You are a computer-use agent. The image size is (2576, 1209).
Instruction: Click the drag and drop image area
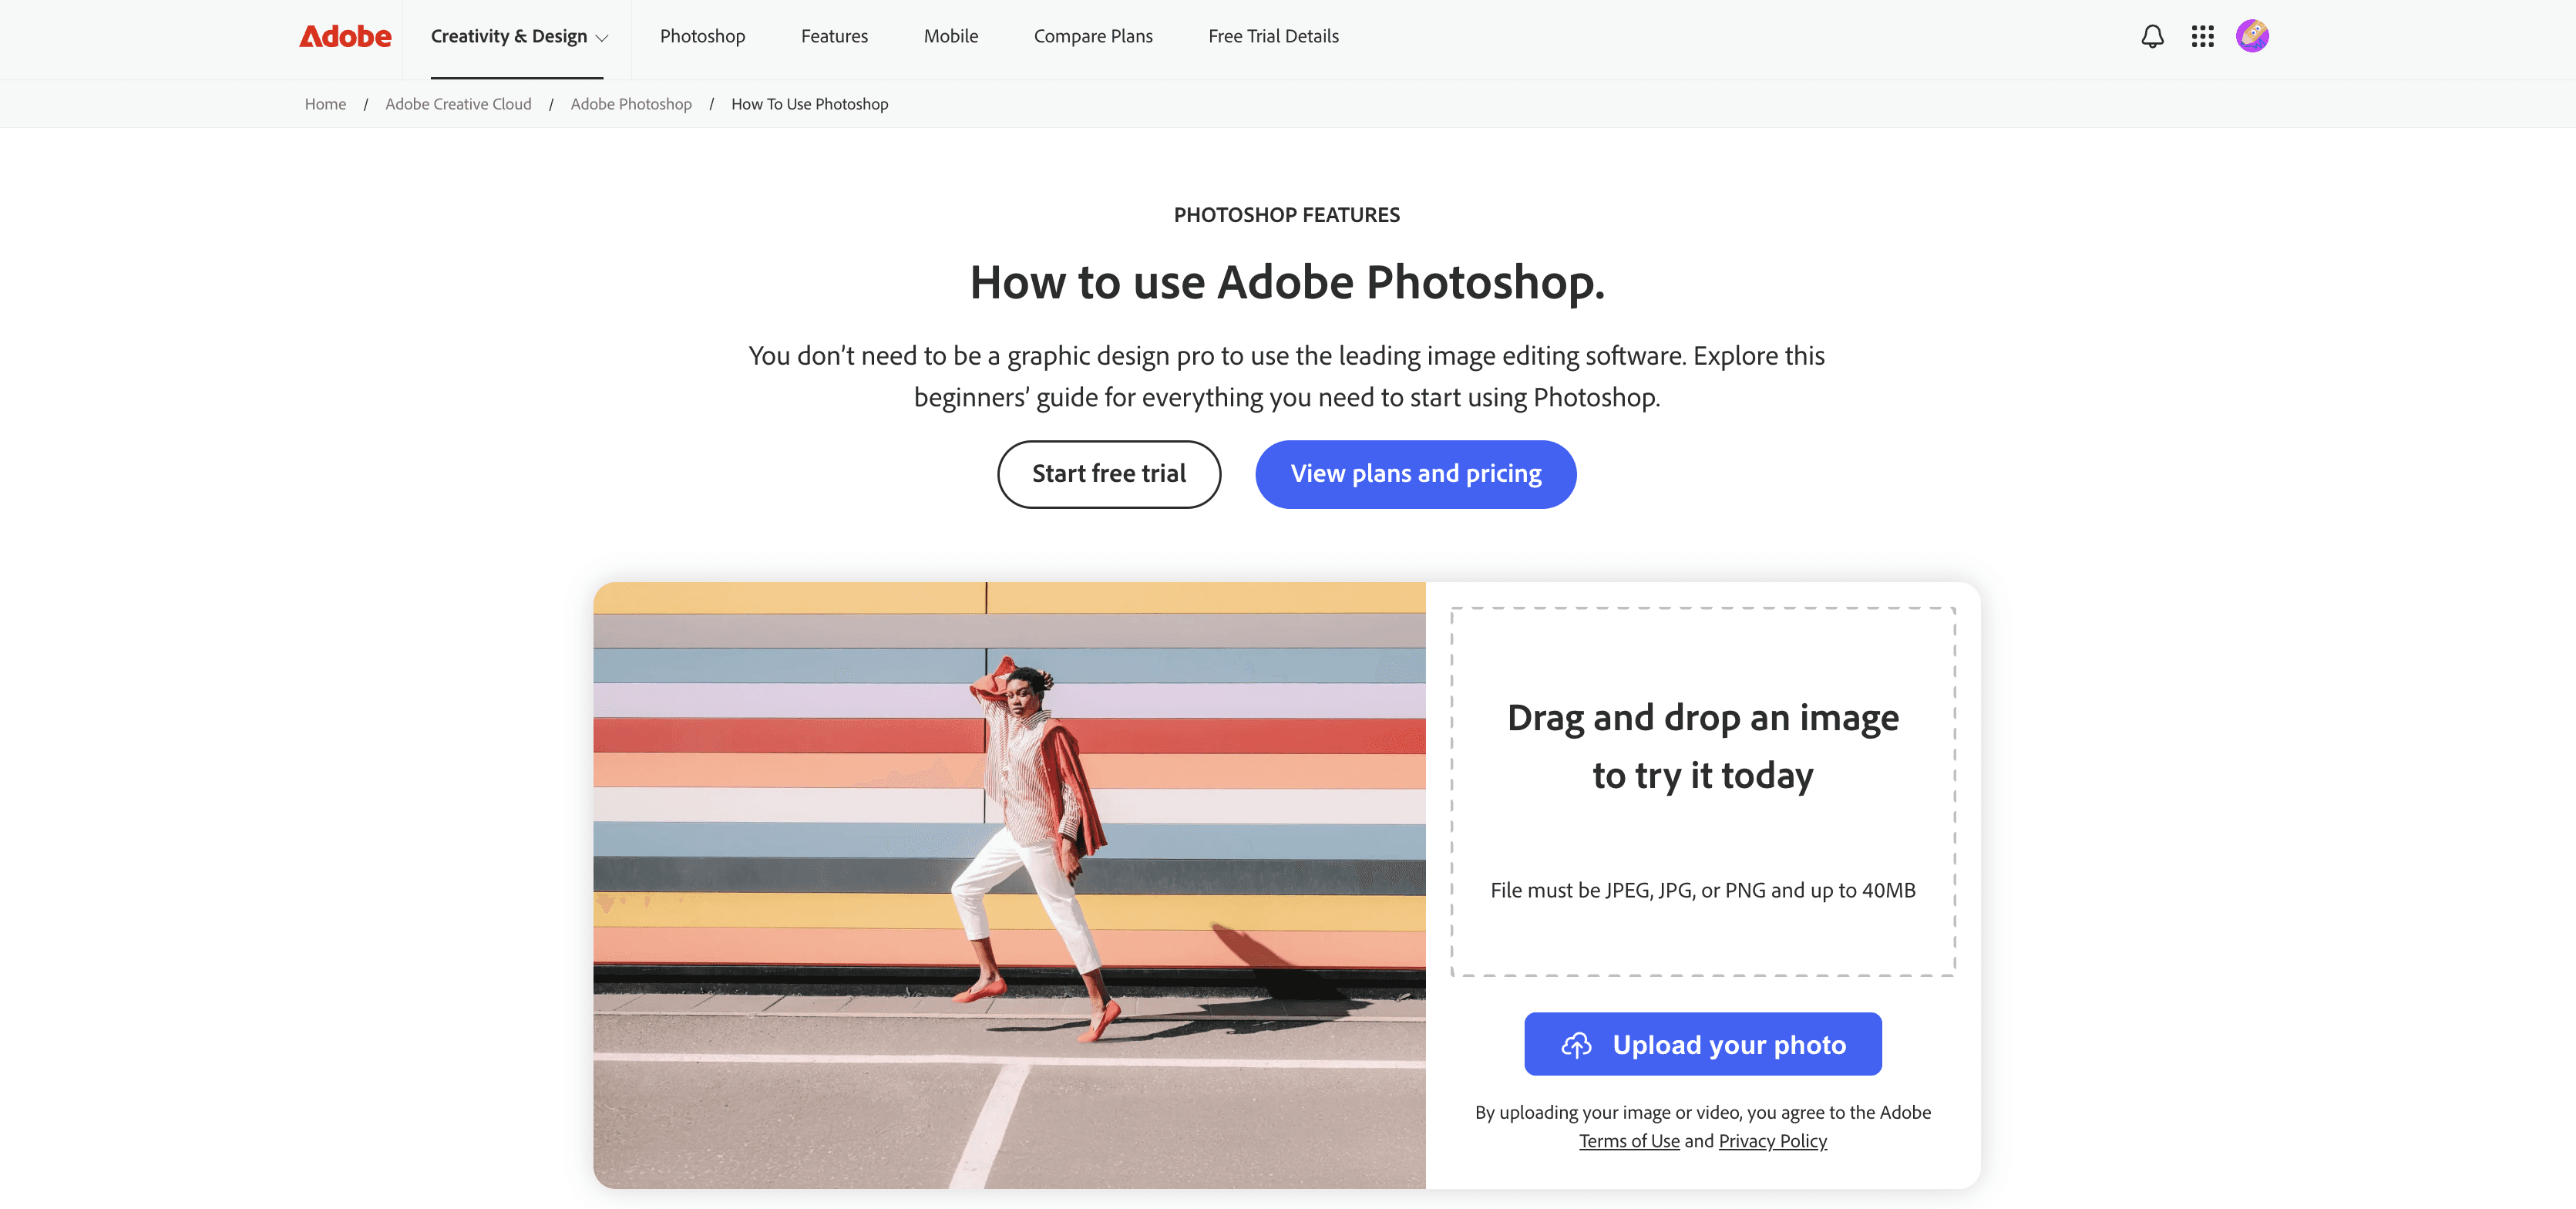tap(1702, 791)
